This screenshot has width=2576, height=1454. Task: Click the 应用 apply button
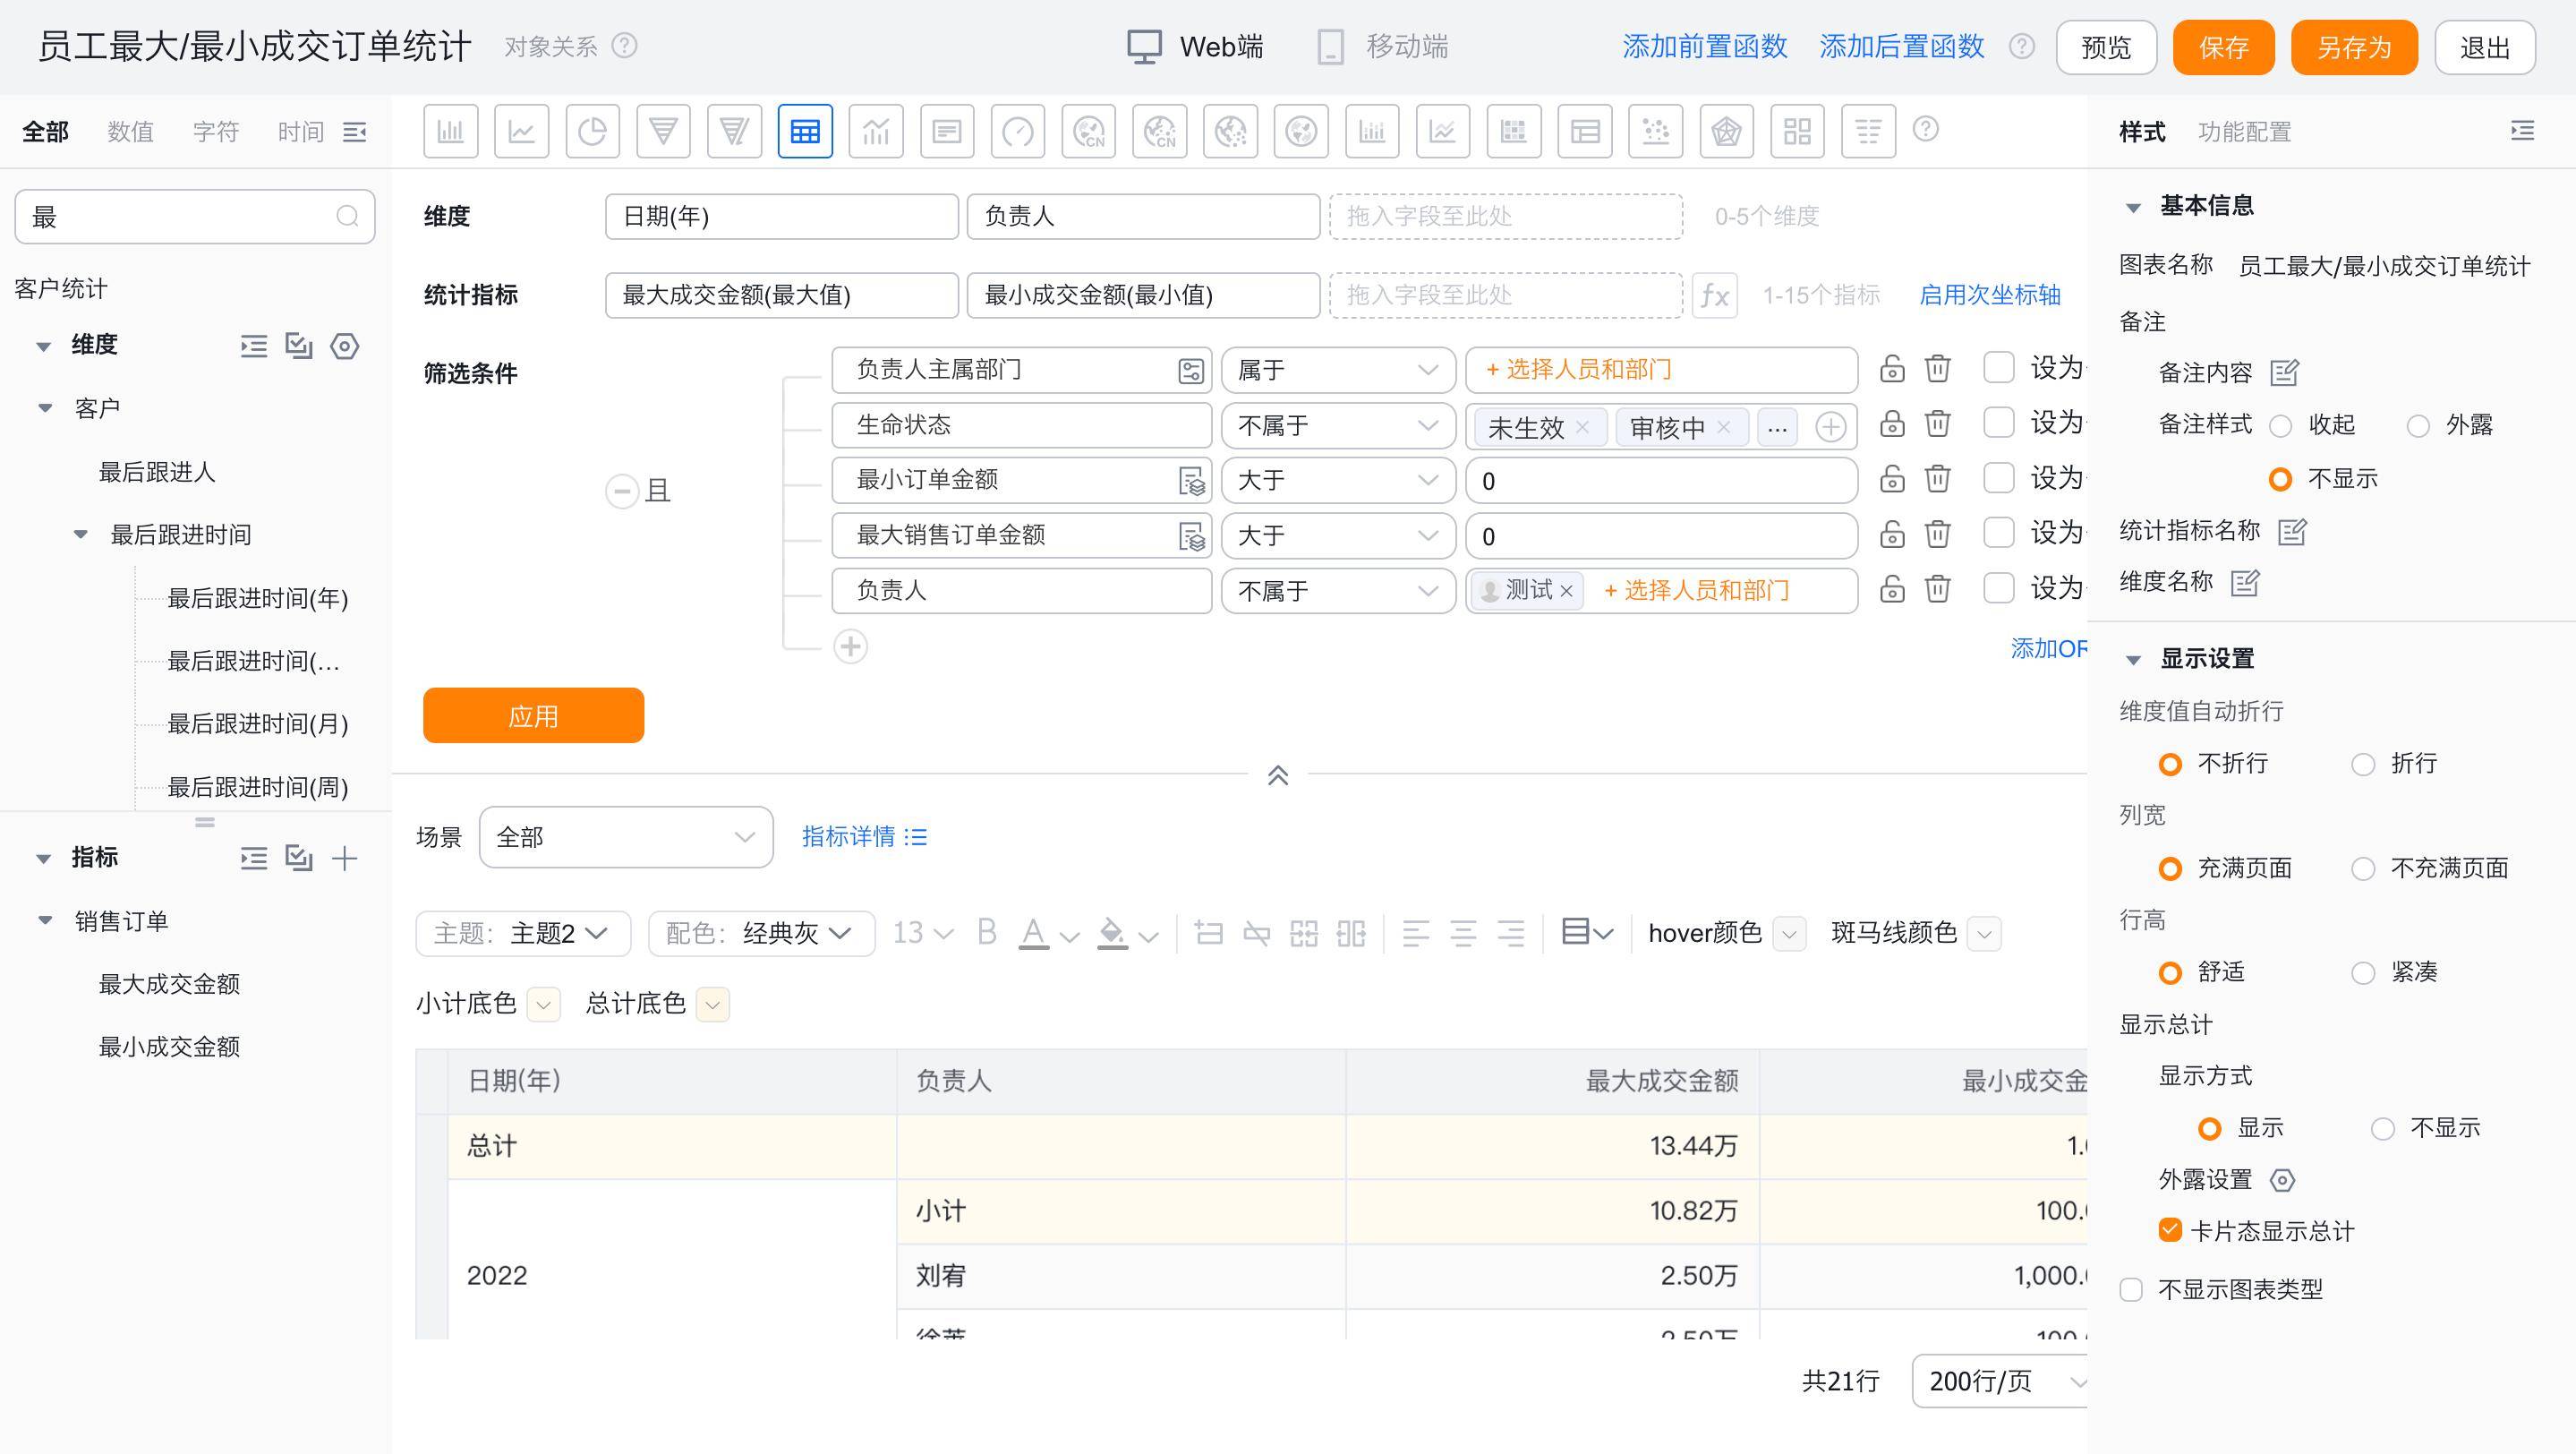coord(533,716)
